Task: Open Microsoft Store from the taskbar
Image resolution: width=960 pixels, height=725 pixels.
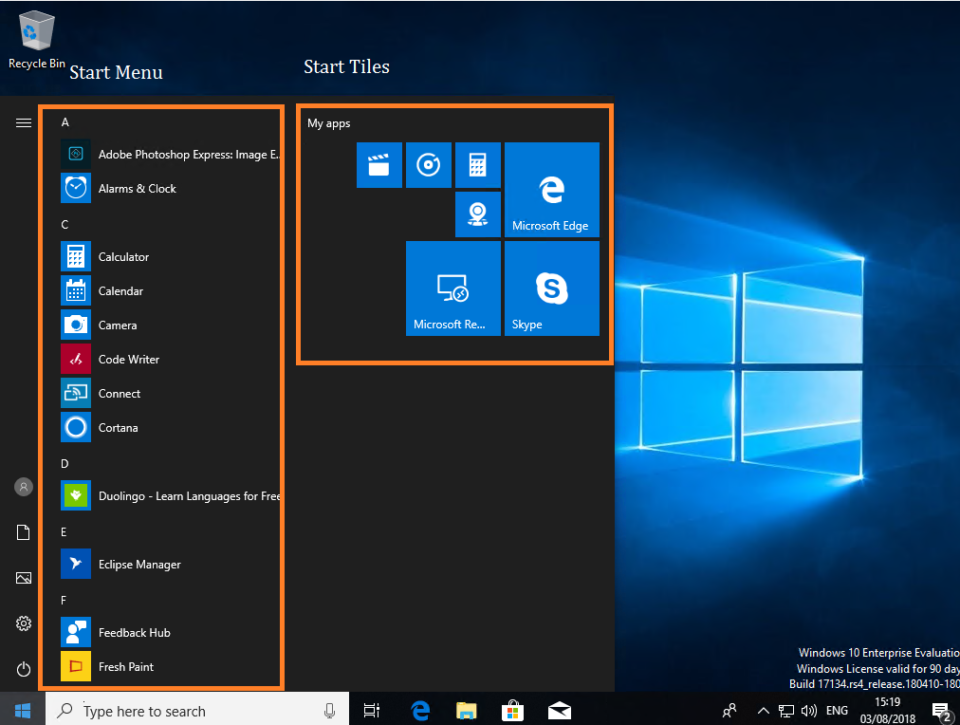Action: pos(512,710)
